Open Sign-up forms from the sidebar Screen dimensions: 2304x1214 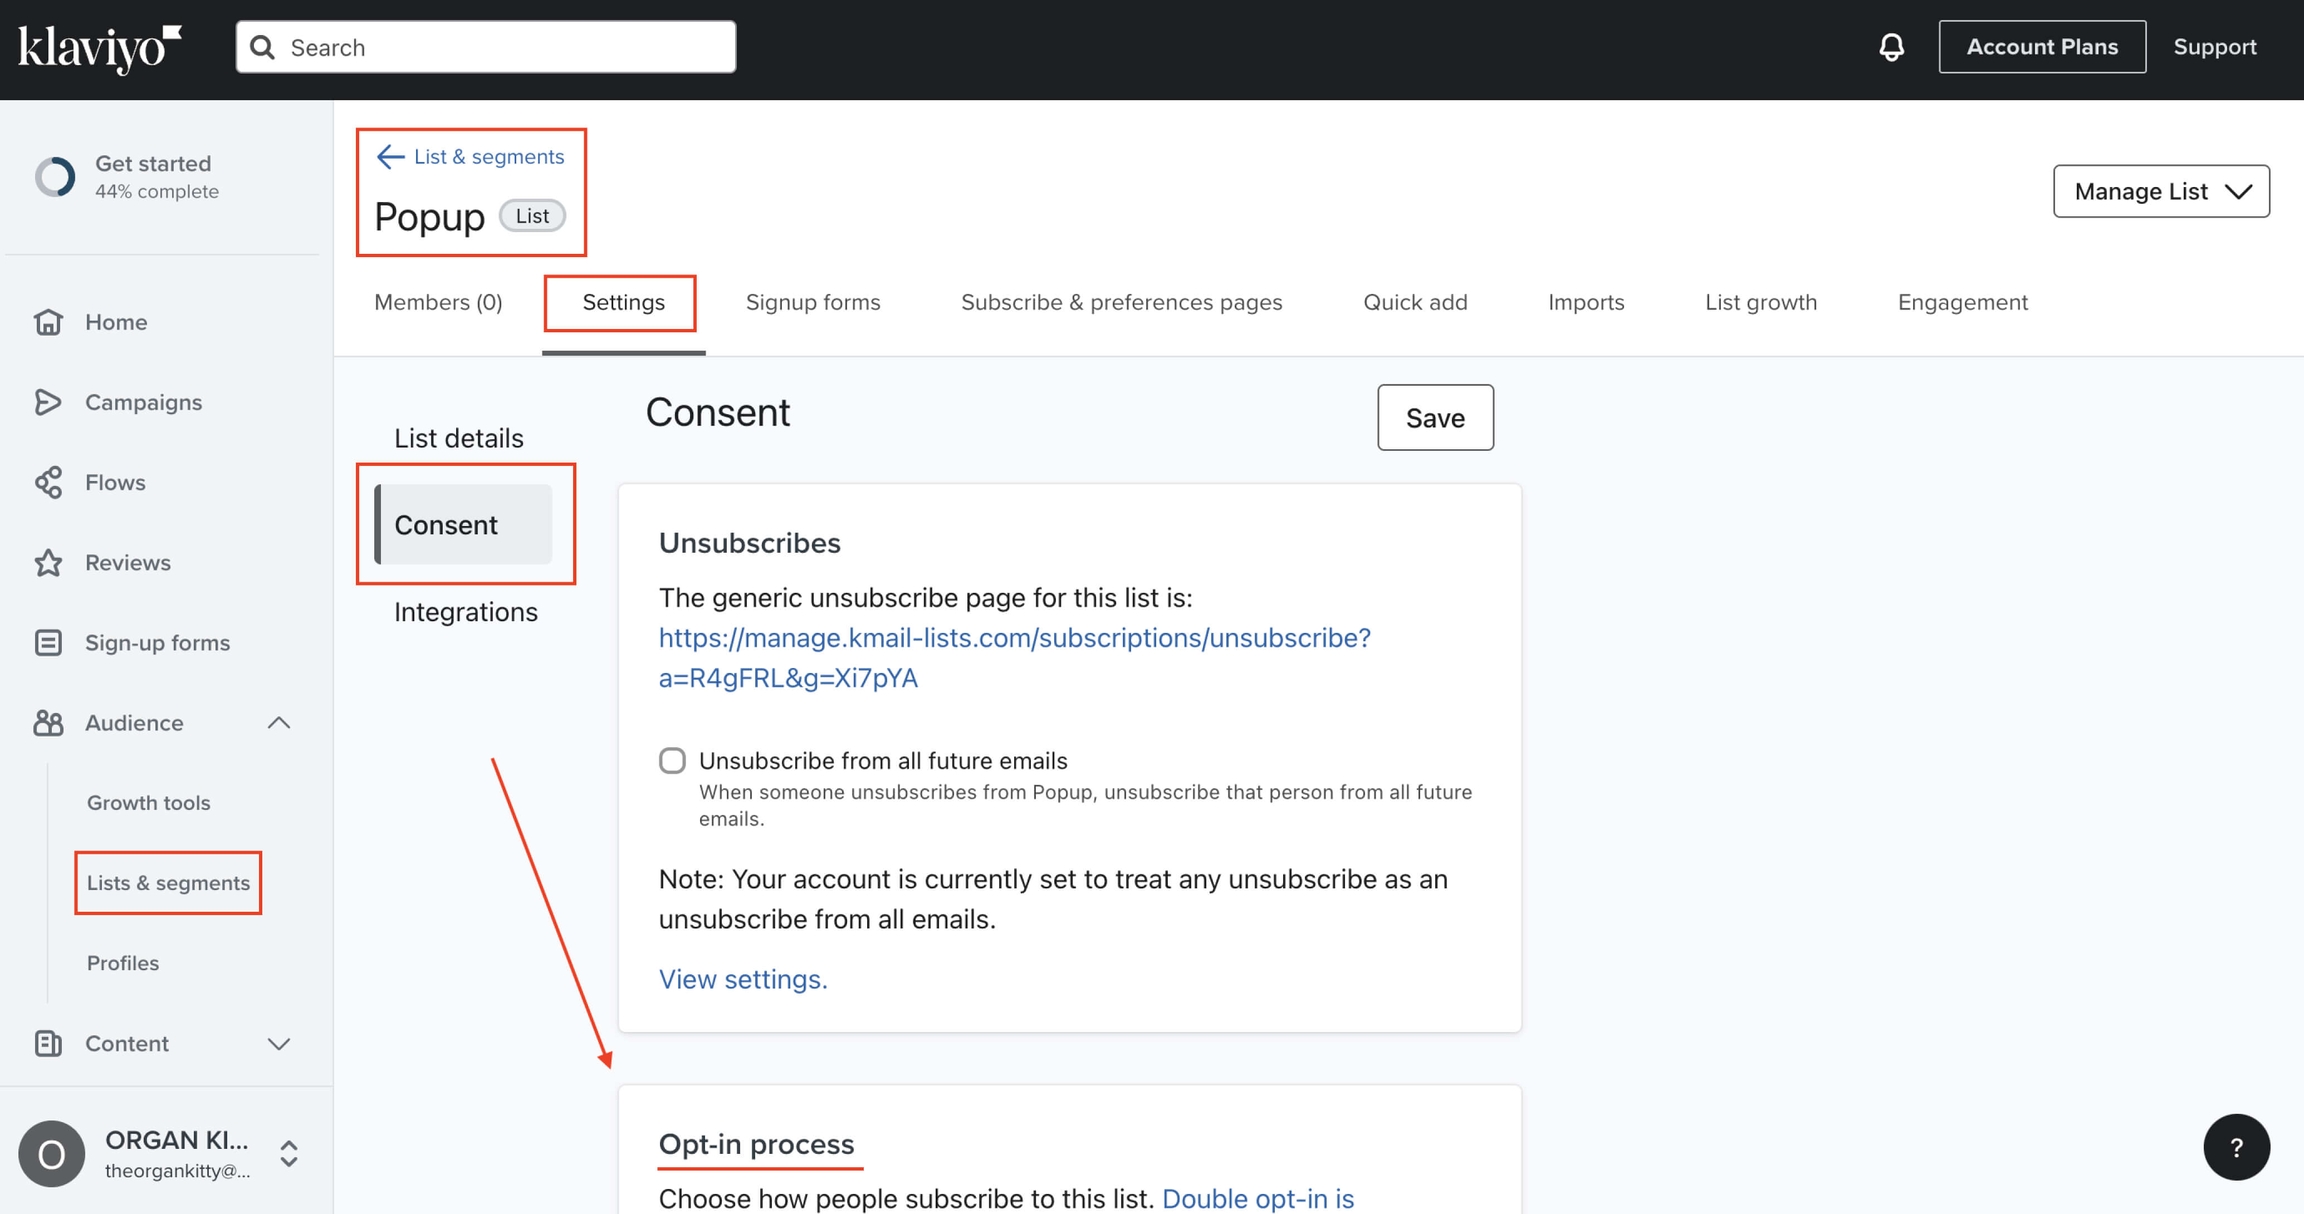(x=157, y=642)
